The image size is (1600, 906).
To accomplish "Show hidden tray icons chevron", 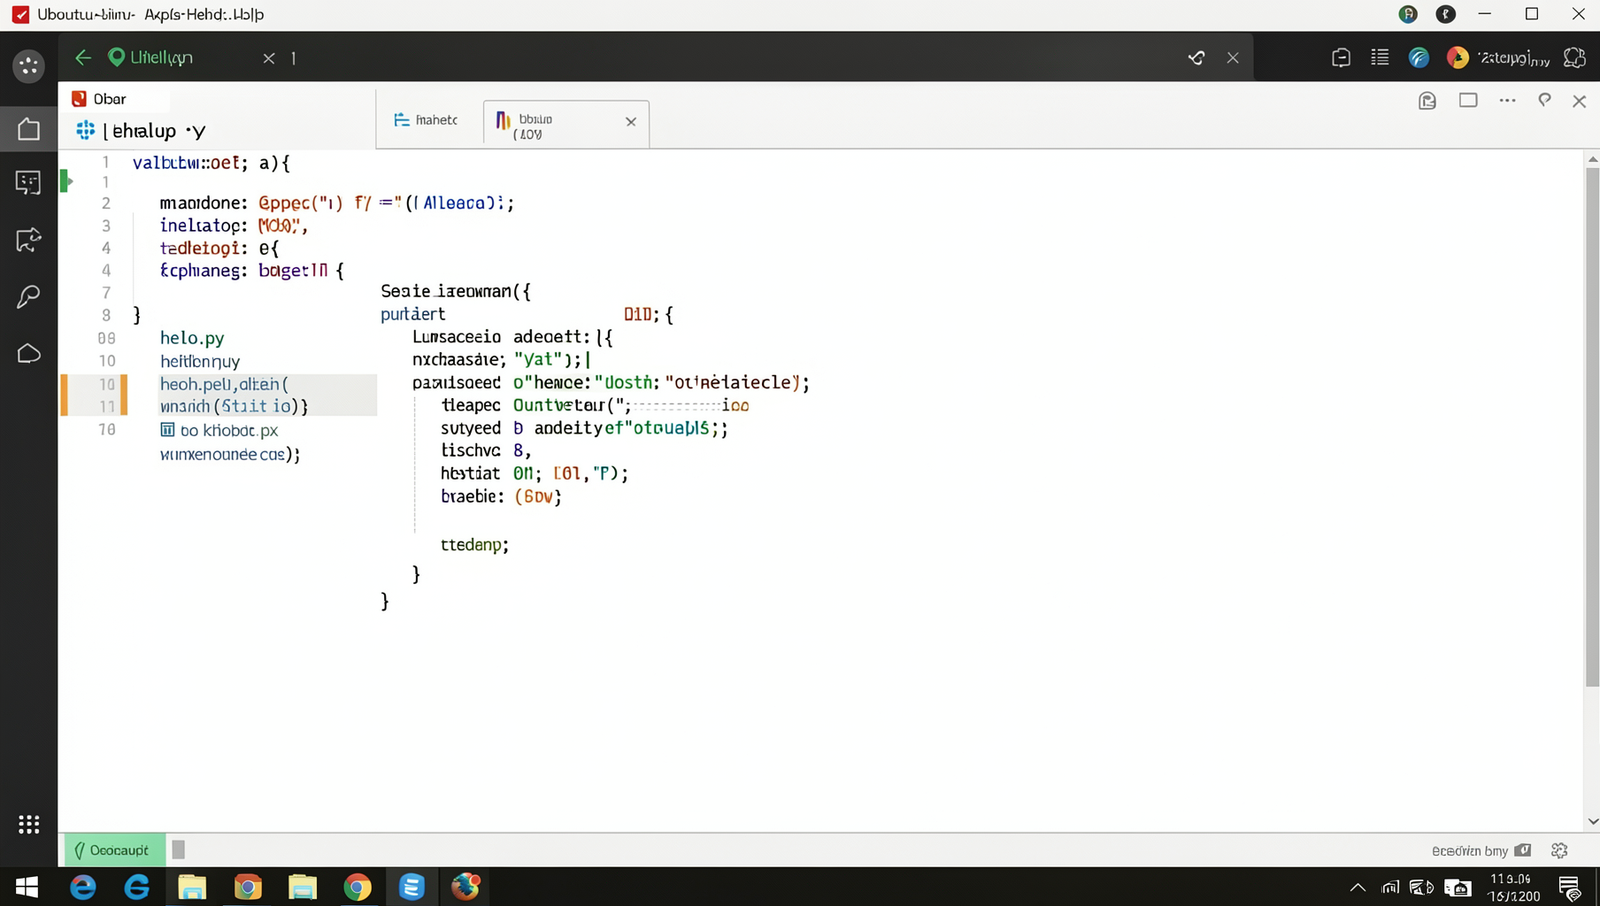I will [x=1357, y=887].
